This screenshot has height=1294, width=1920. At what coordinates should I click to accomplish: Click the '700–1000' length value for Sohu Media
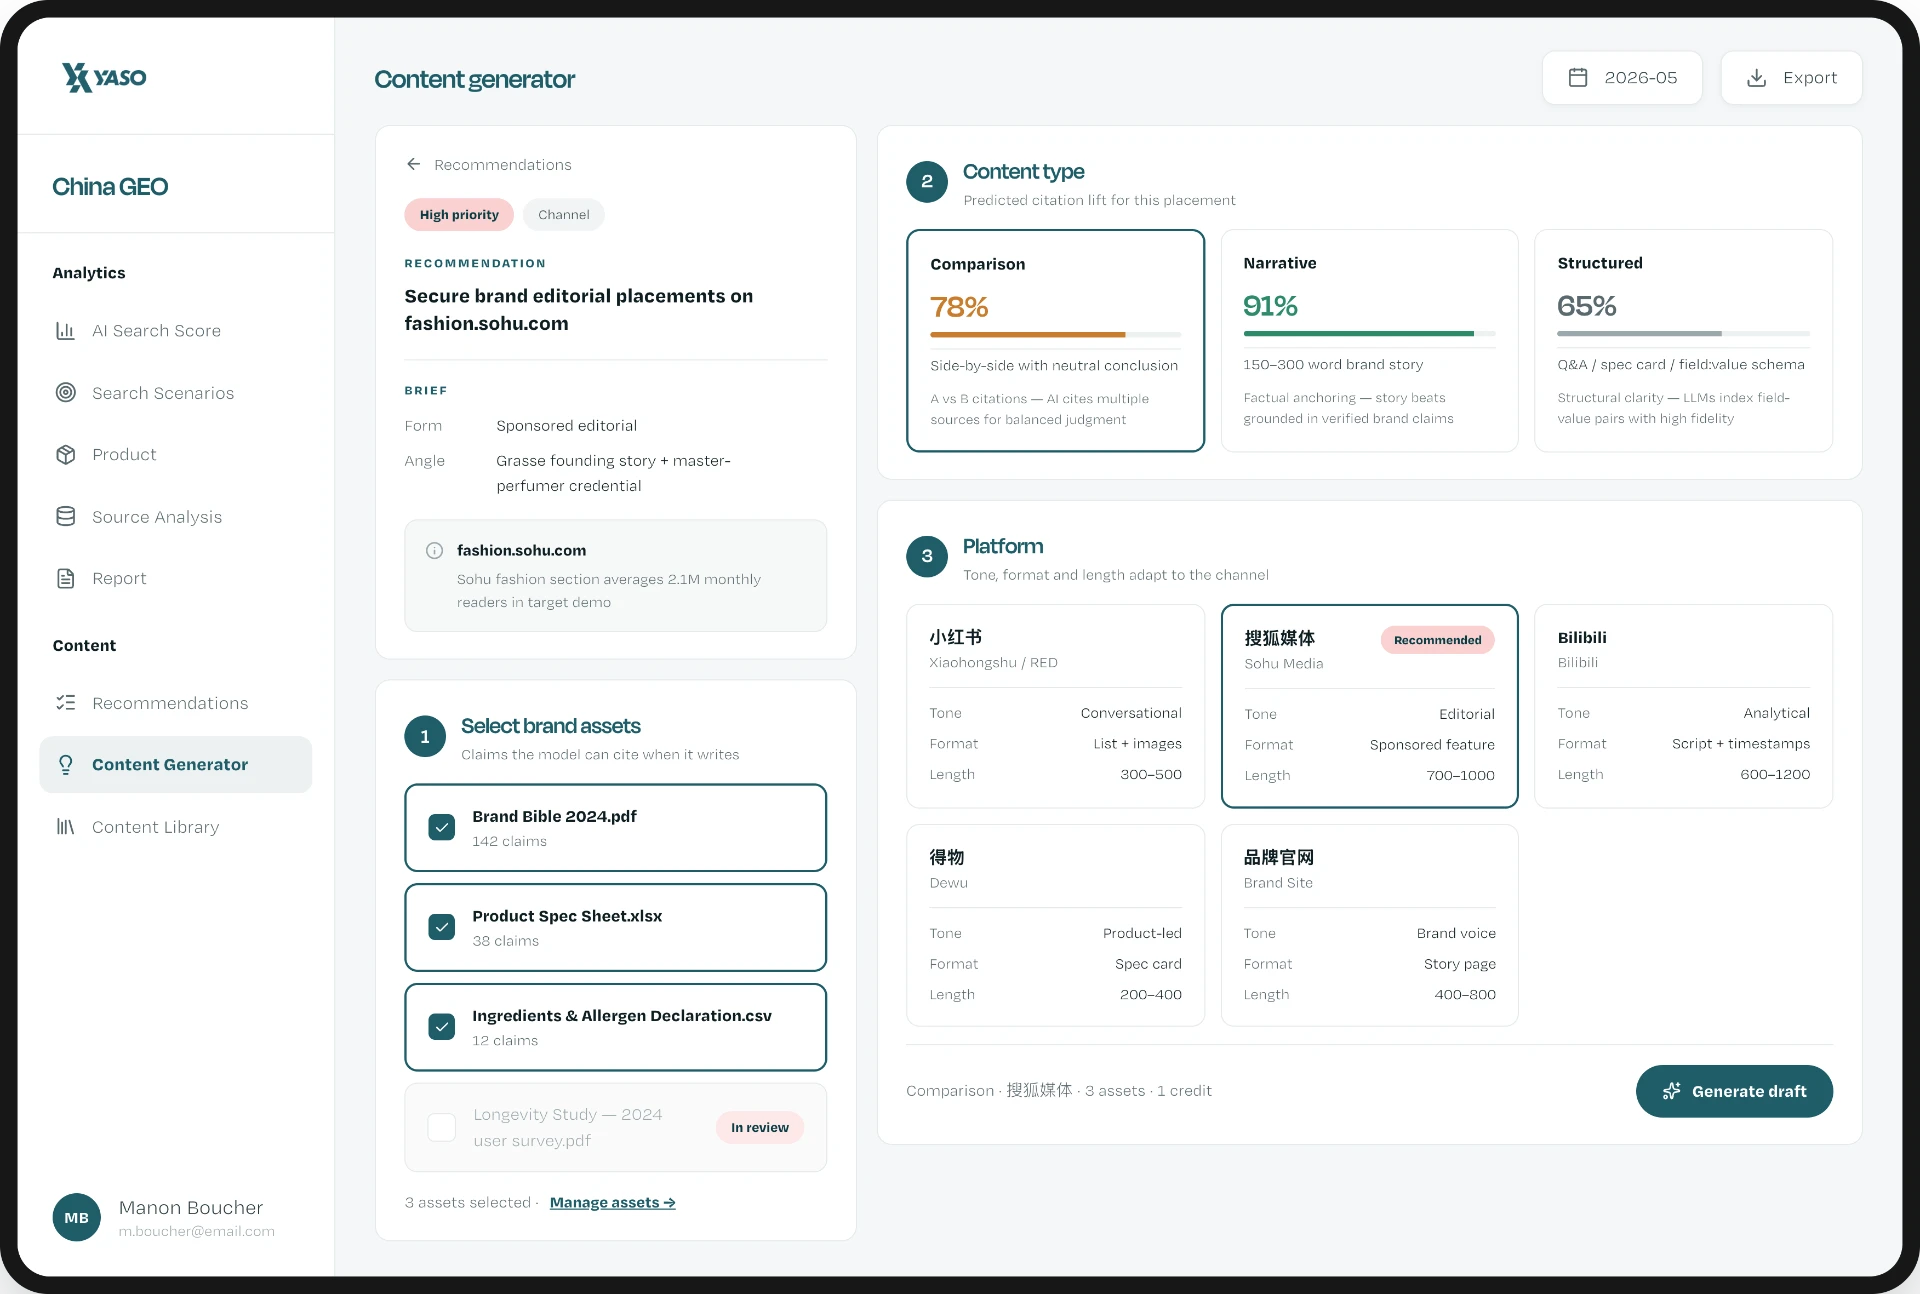tap(1460, 775)
